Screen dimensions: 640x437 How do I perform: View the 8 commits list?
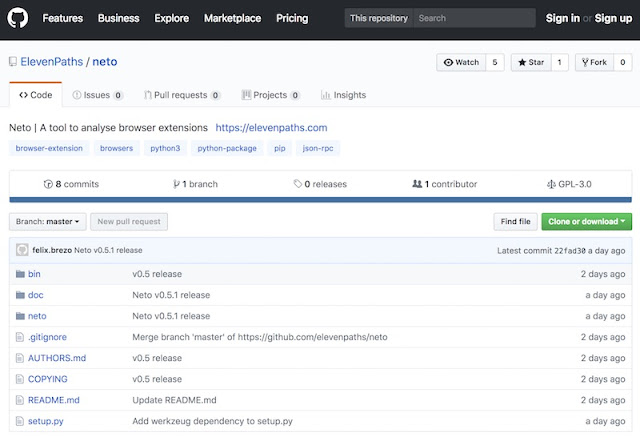pyautogui.click(x=71, y=184)
